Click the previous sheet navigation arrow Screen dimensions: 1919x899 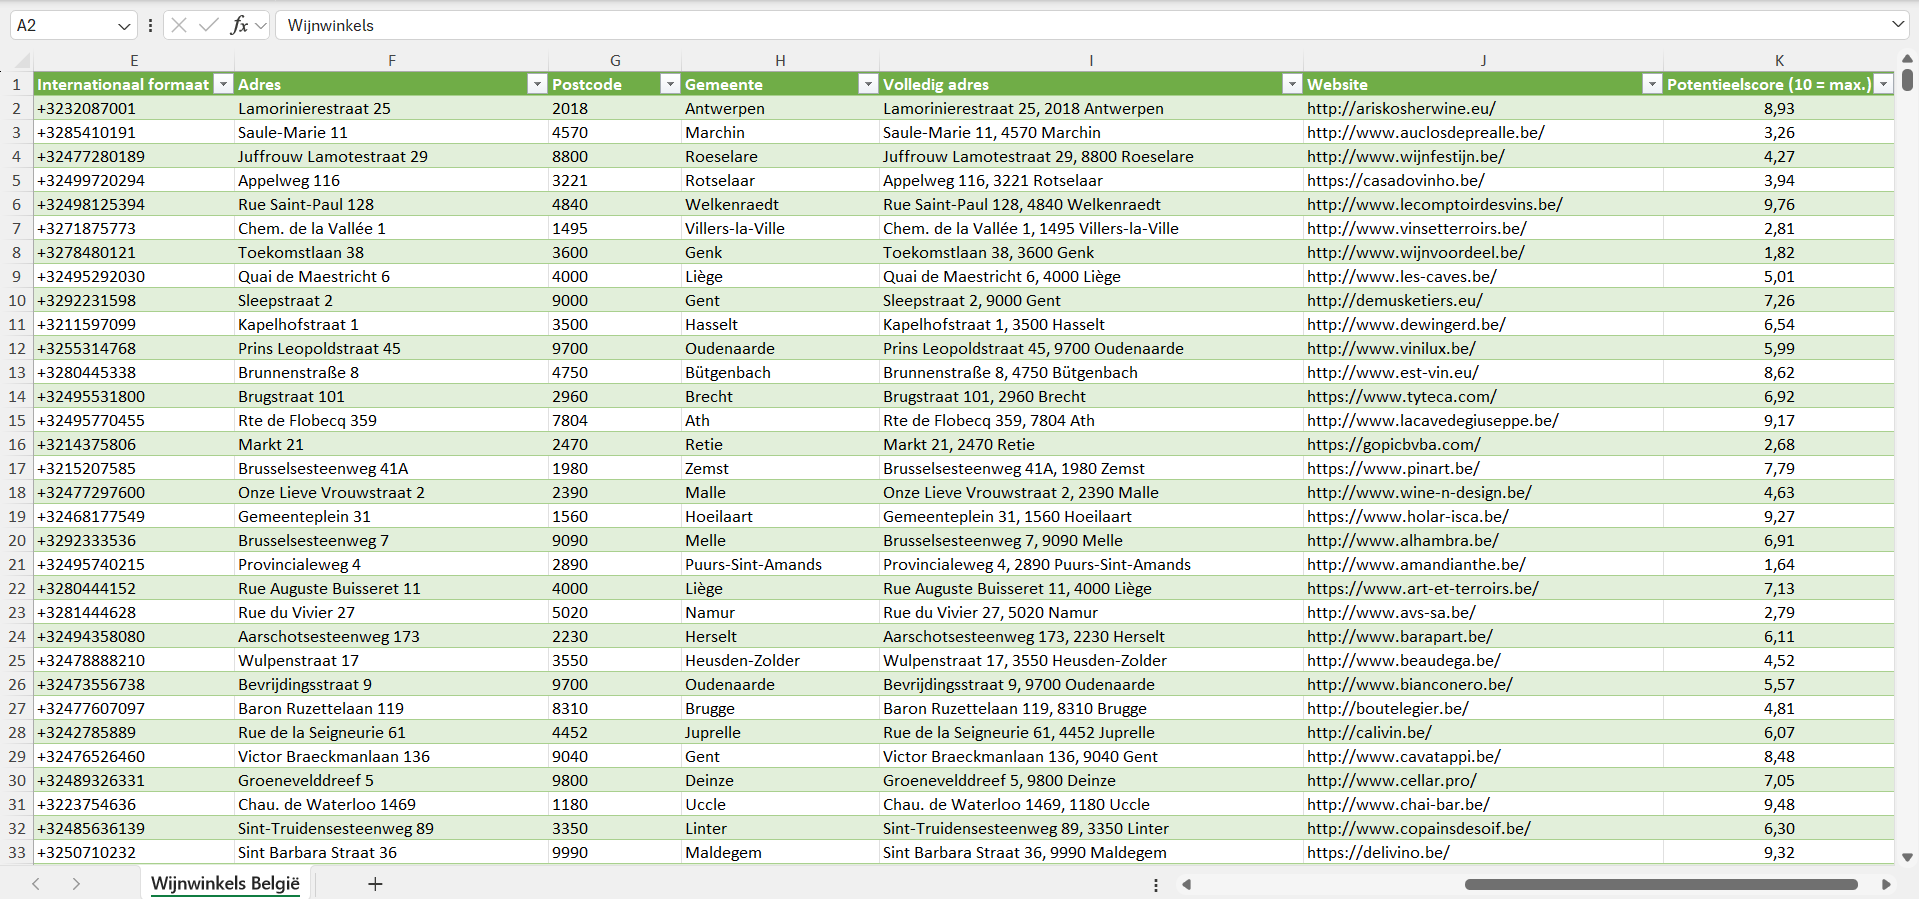coord(36,884)
